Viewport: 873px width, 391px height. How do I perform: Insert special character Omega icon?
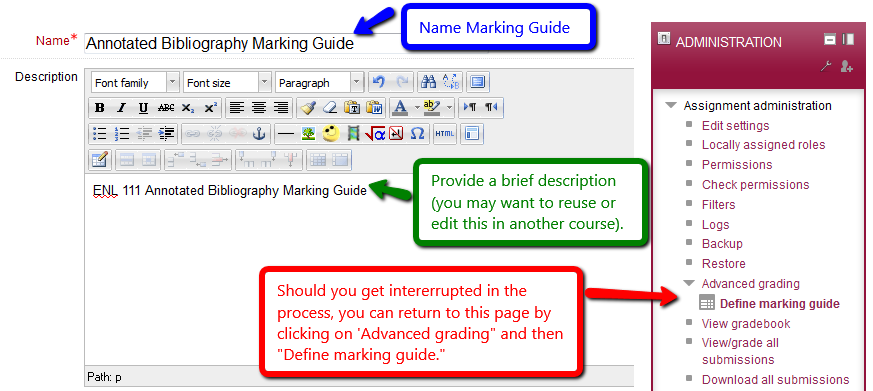417,134
